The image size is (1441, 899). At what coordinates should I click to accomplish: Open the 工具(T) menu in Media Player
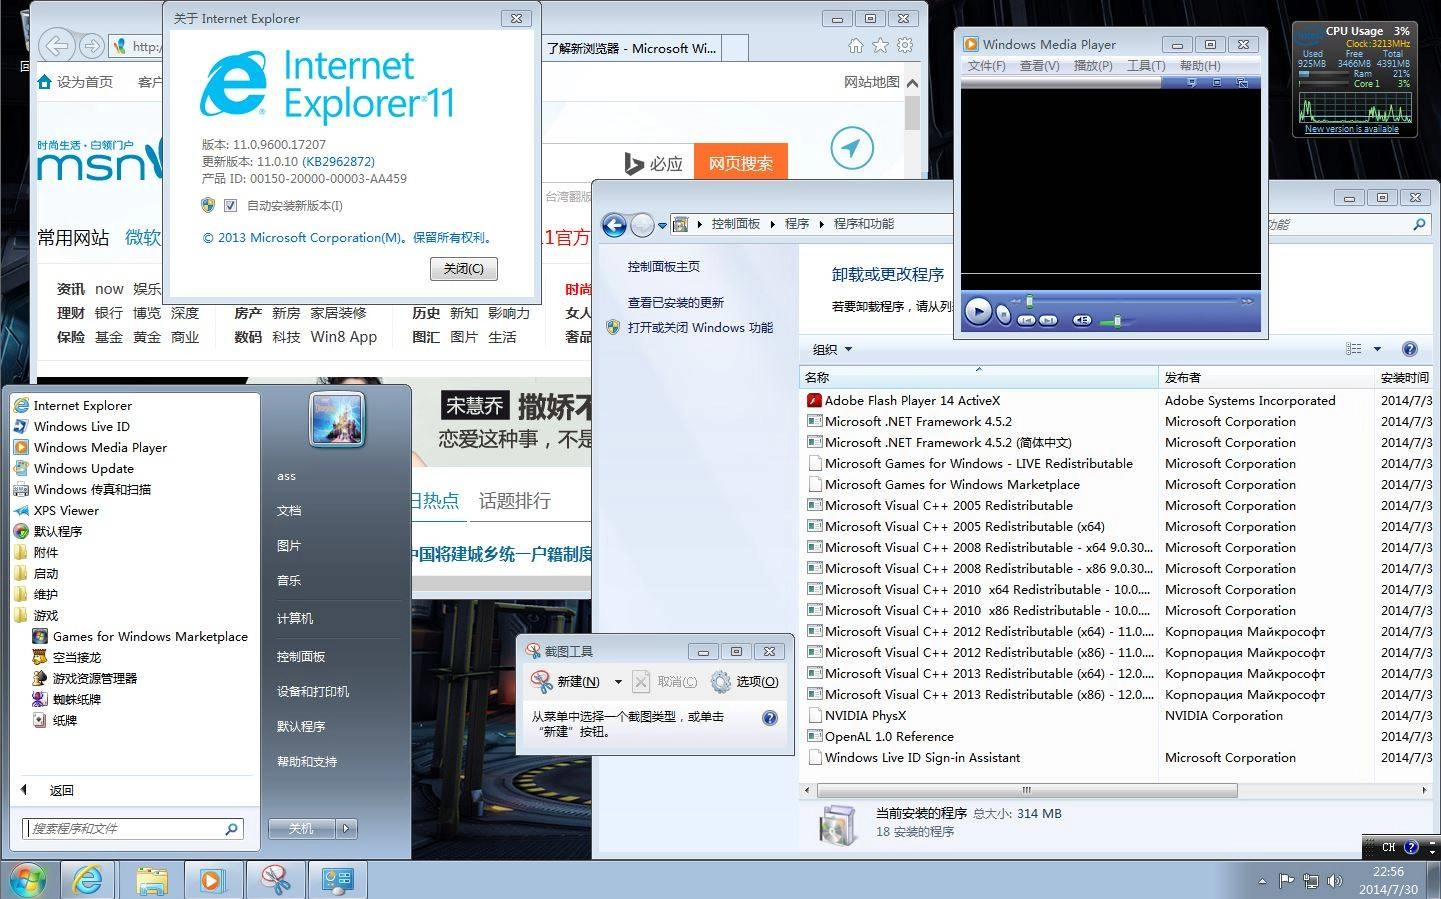pos(1146,66)
